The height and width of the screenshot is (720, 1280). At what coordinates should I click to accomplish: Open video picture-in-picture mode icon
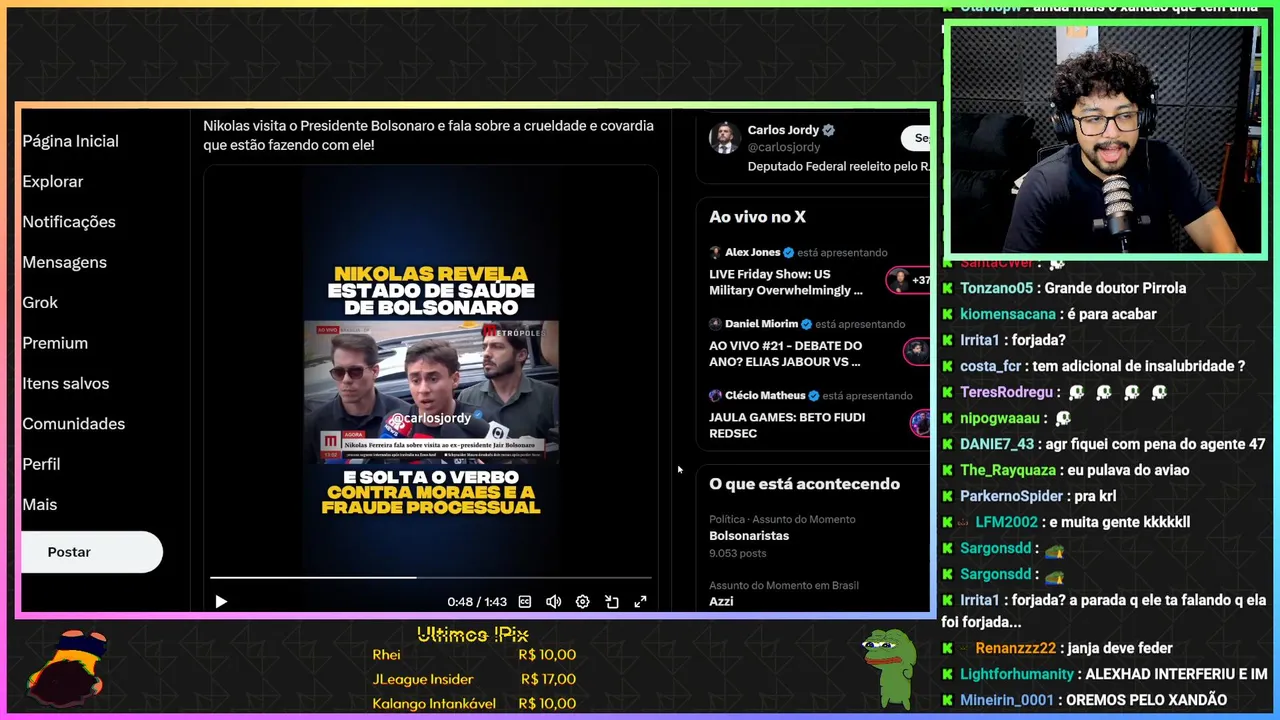pos(612,601)
